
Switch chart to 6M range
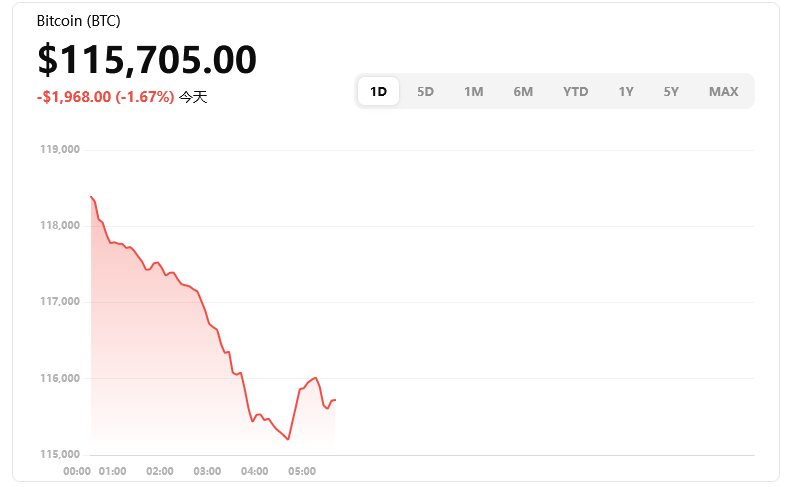(x=523, y=91)
